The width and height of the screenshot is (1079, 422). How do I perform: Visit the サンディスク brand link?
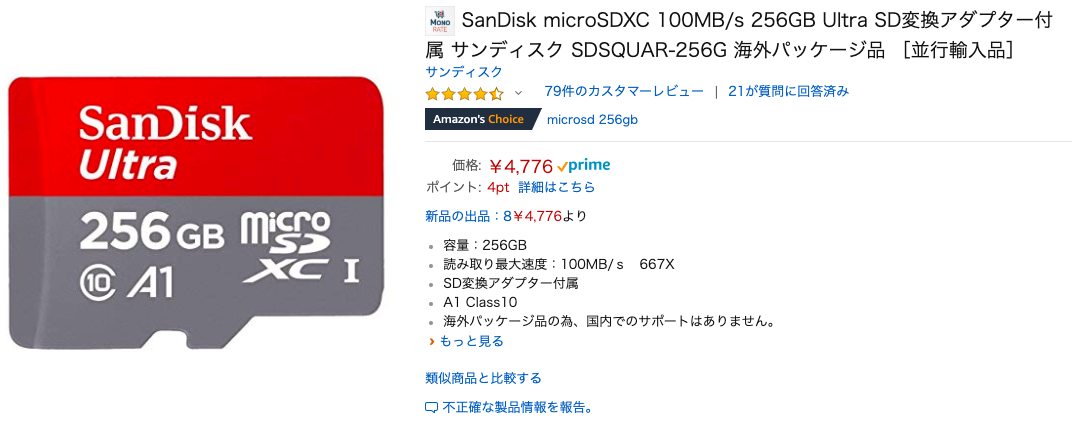point(464,72)
